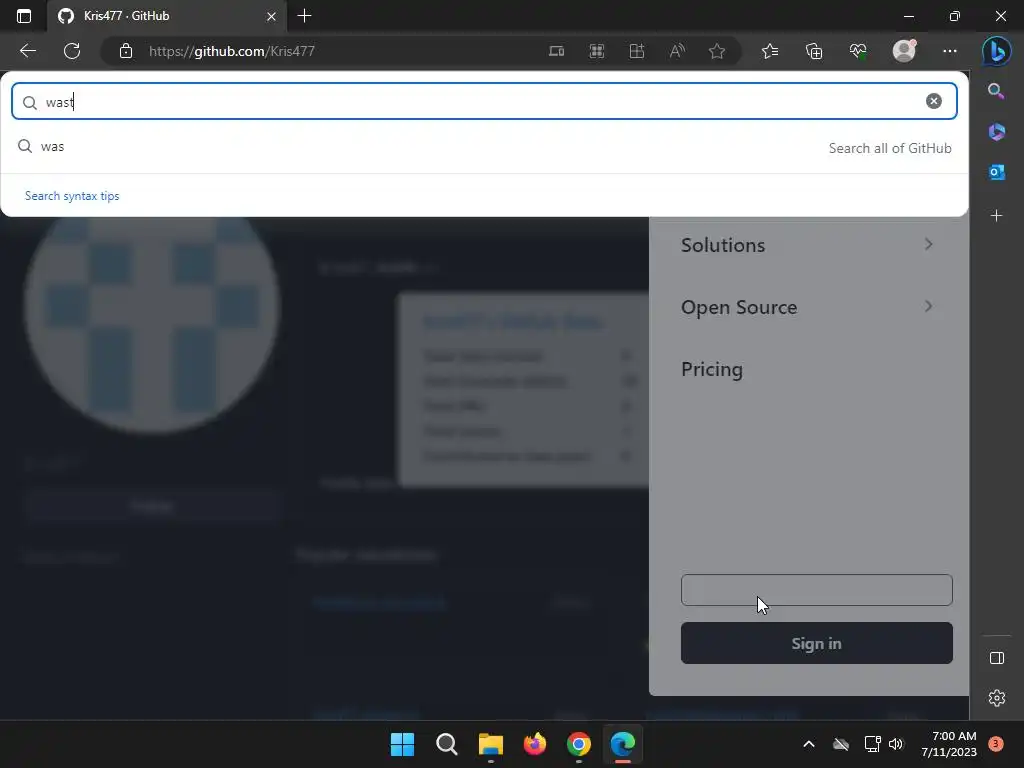Viewport: 1024px width, 768px height.
Task: Launch Firefox from the taskbar
Action: click(x=535, y=744)
